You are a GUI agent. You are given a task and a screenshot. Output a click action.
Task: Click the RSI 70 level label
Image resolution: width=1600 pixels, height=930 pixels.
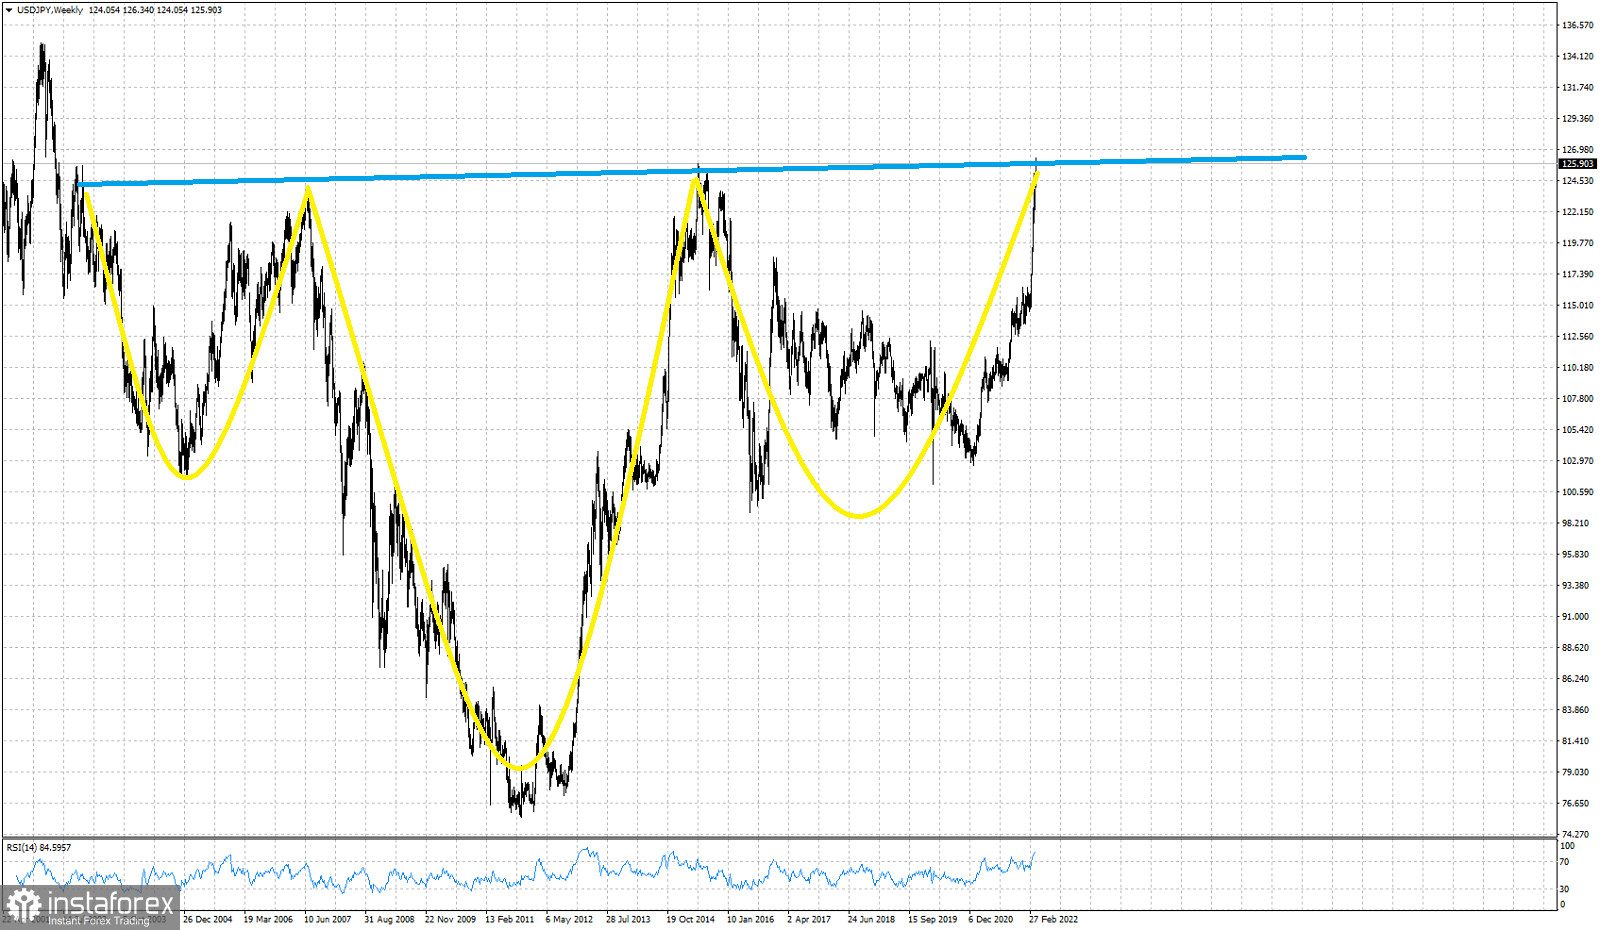(1564, 862)
